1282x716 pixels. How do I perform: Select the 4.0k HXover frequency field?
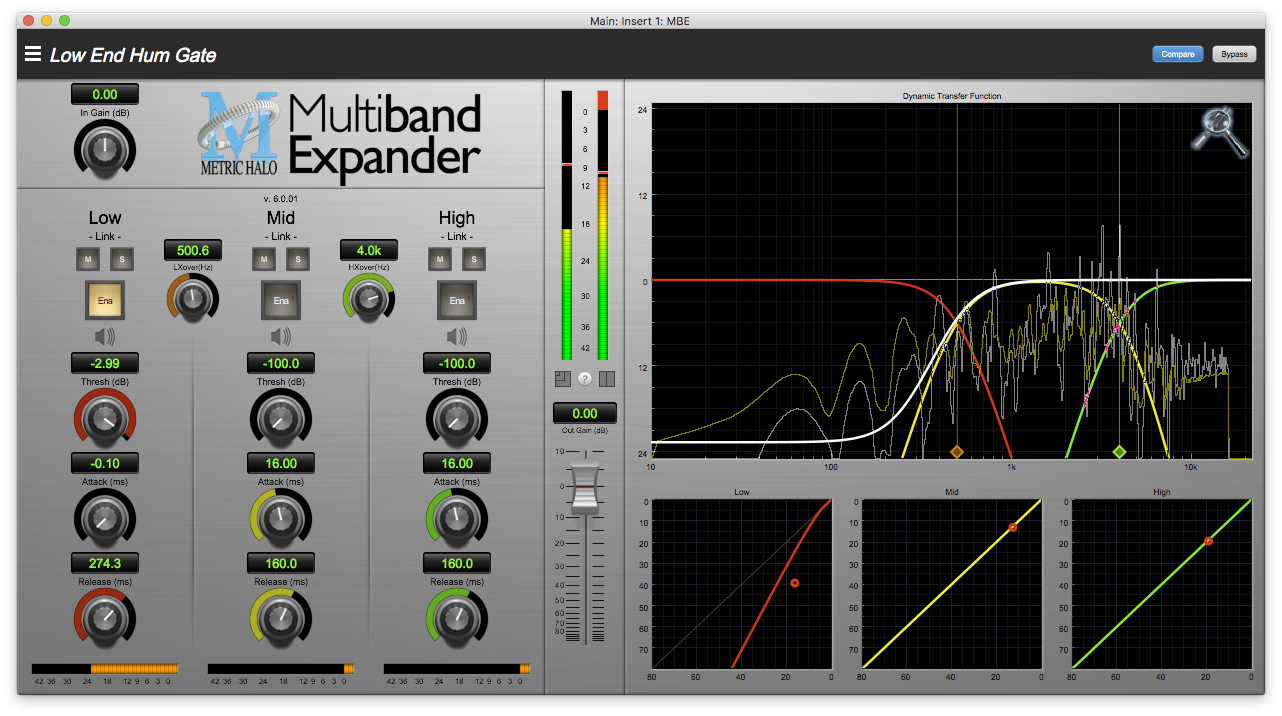point(368,250)
